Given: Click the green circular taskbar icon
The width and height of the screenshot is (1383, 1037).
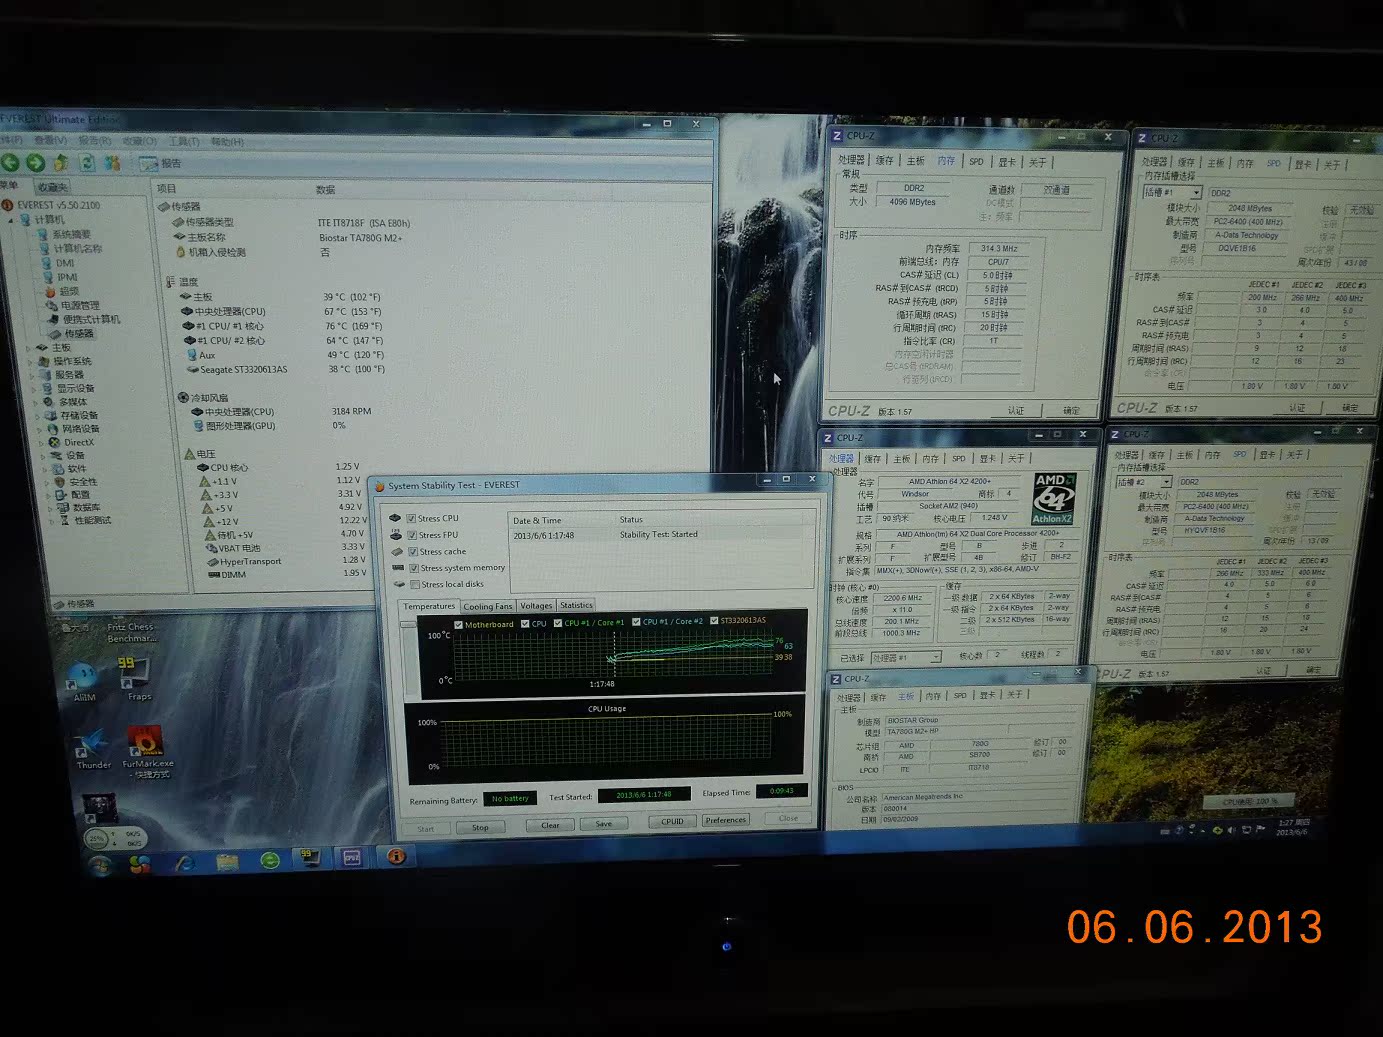Looking at the screenshot, I should (269, 860).
